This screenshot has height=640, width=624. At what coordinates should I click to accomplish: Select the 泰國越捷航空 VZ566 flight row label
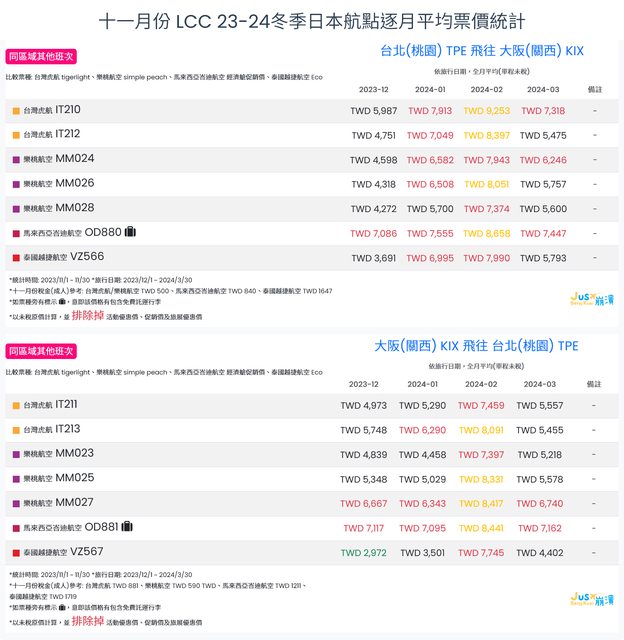point(63,258)
